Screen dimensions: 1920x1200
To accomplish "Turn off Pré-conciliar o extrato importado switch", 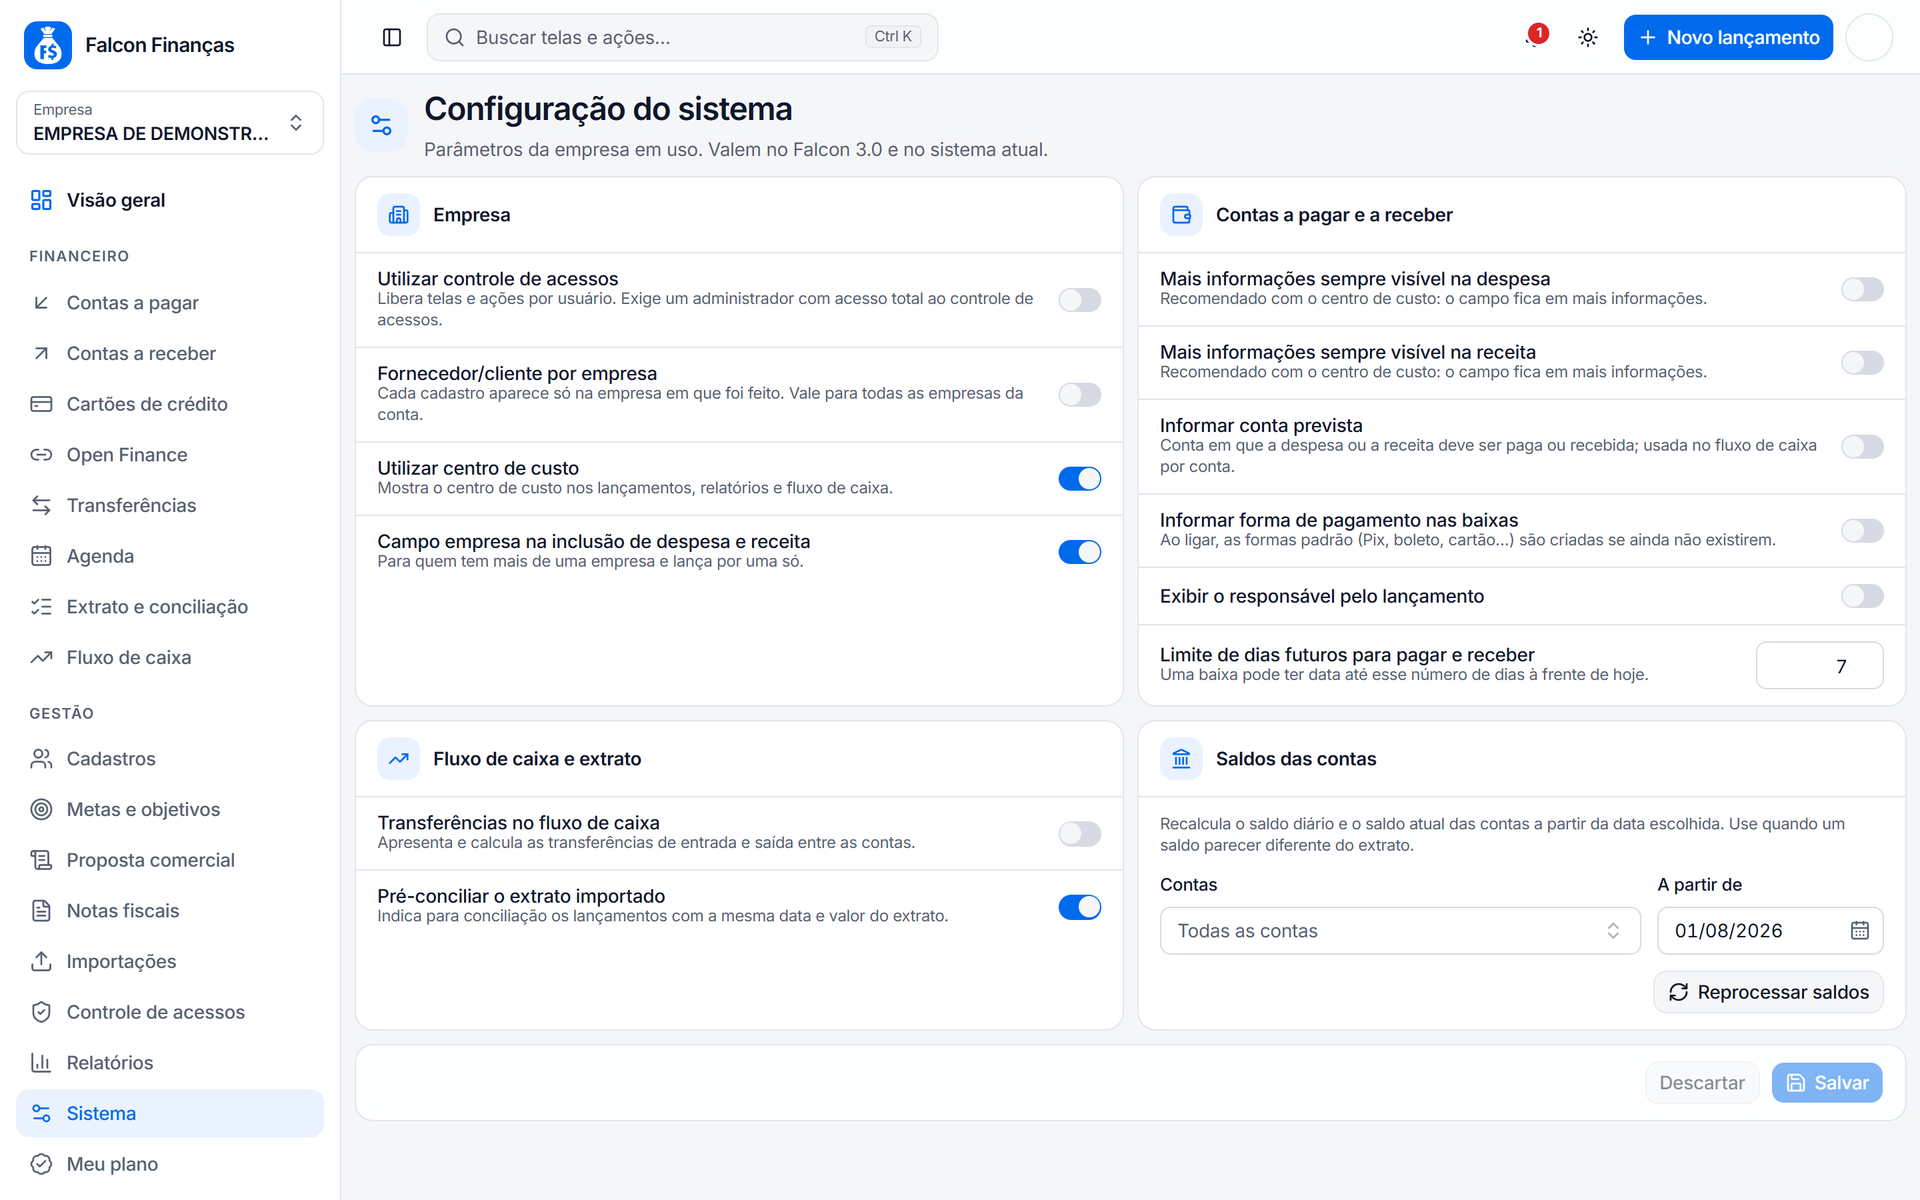I will coord(1080,907).
